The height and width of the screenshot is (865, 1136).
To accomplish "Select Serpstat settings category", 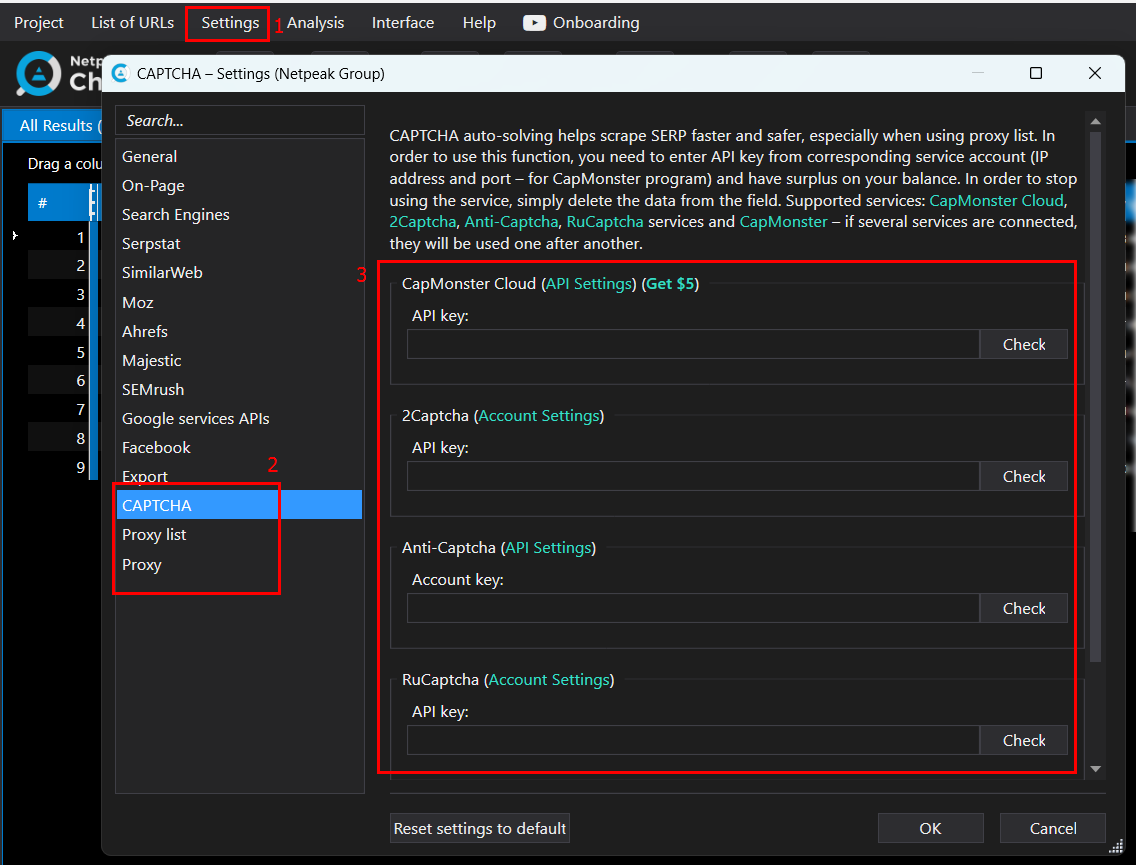I will click(239, 243).
